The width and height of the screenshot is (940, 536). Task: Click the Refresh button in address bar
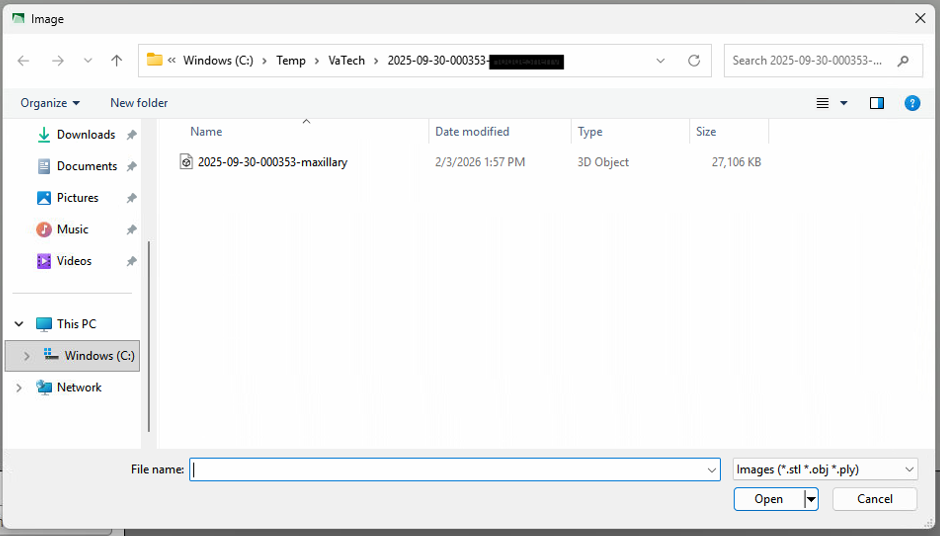coord(693,61)
